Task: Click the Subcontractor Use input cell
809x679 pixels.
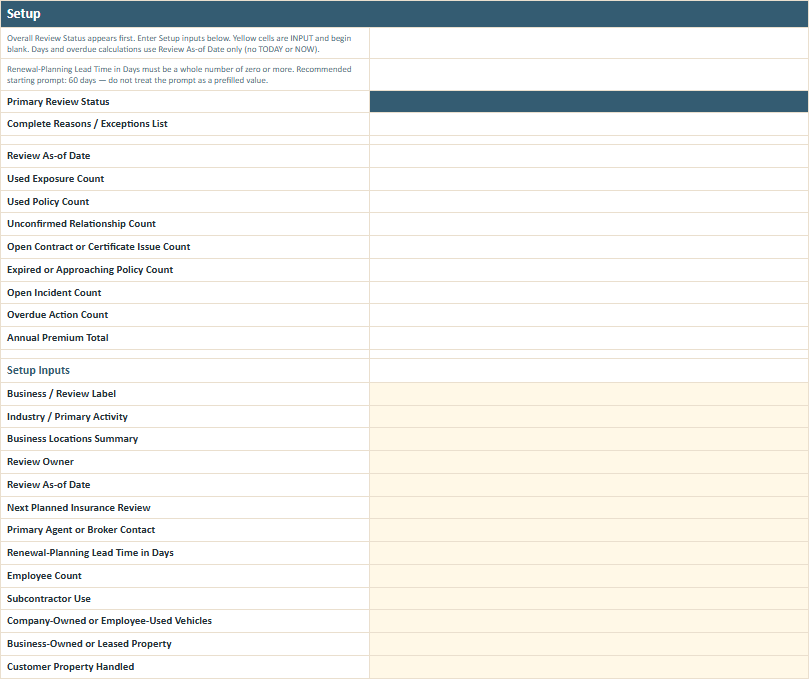Action: point(589,599)
